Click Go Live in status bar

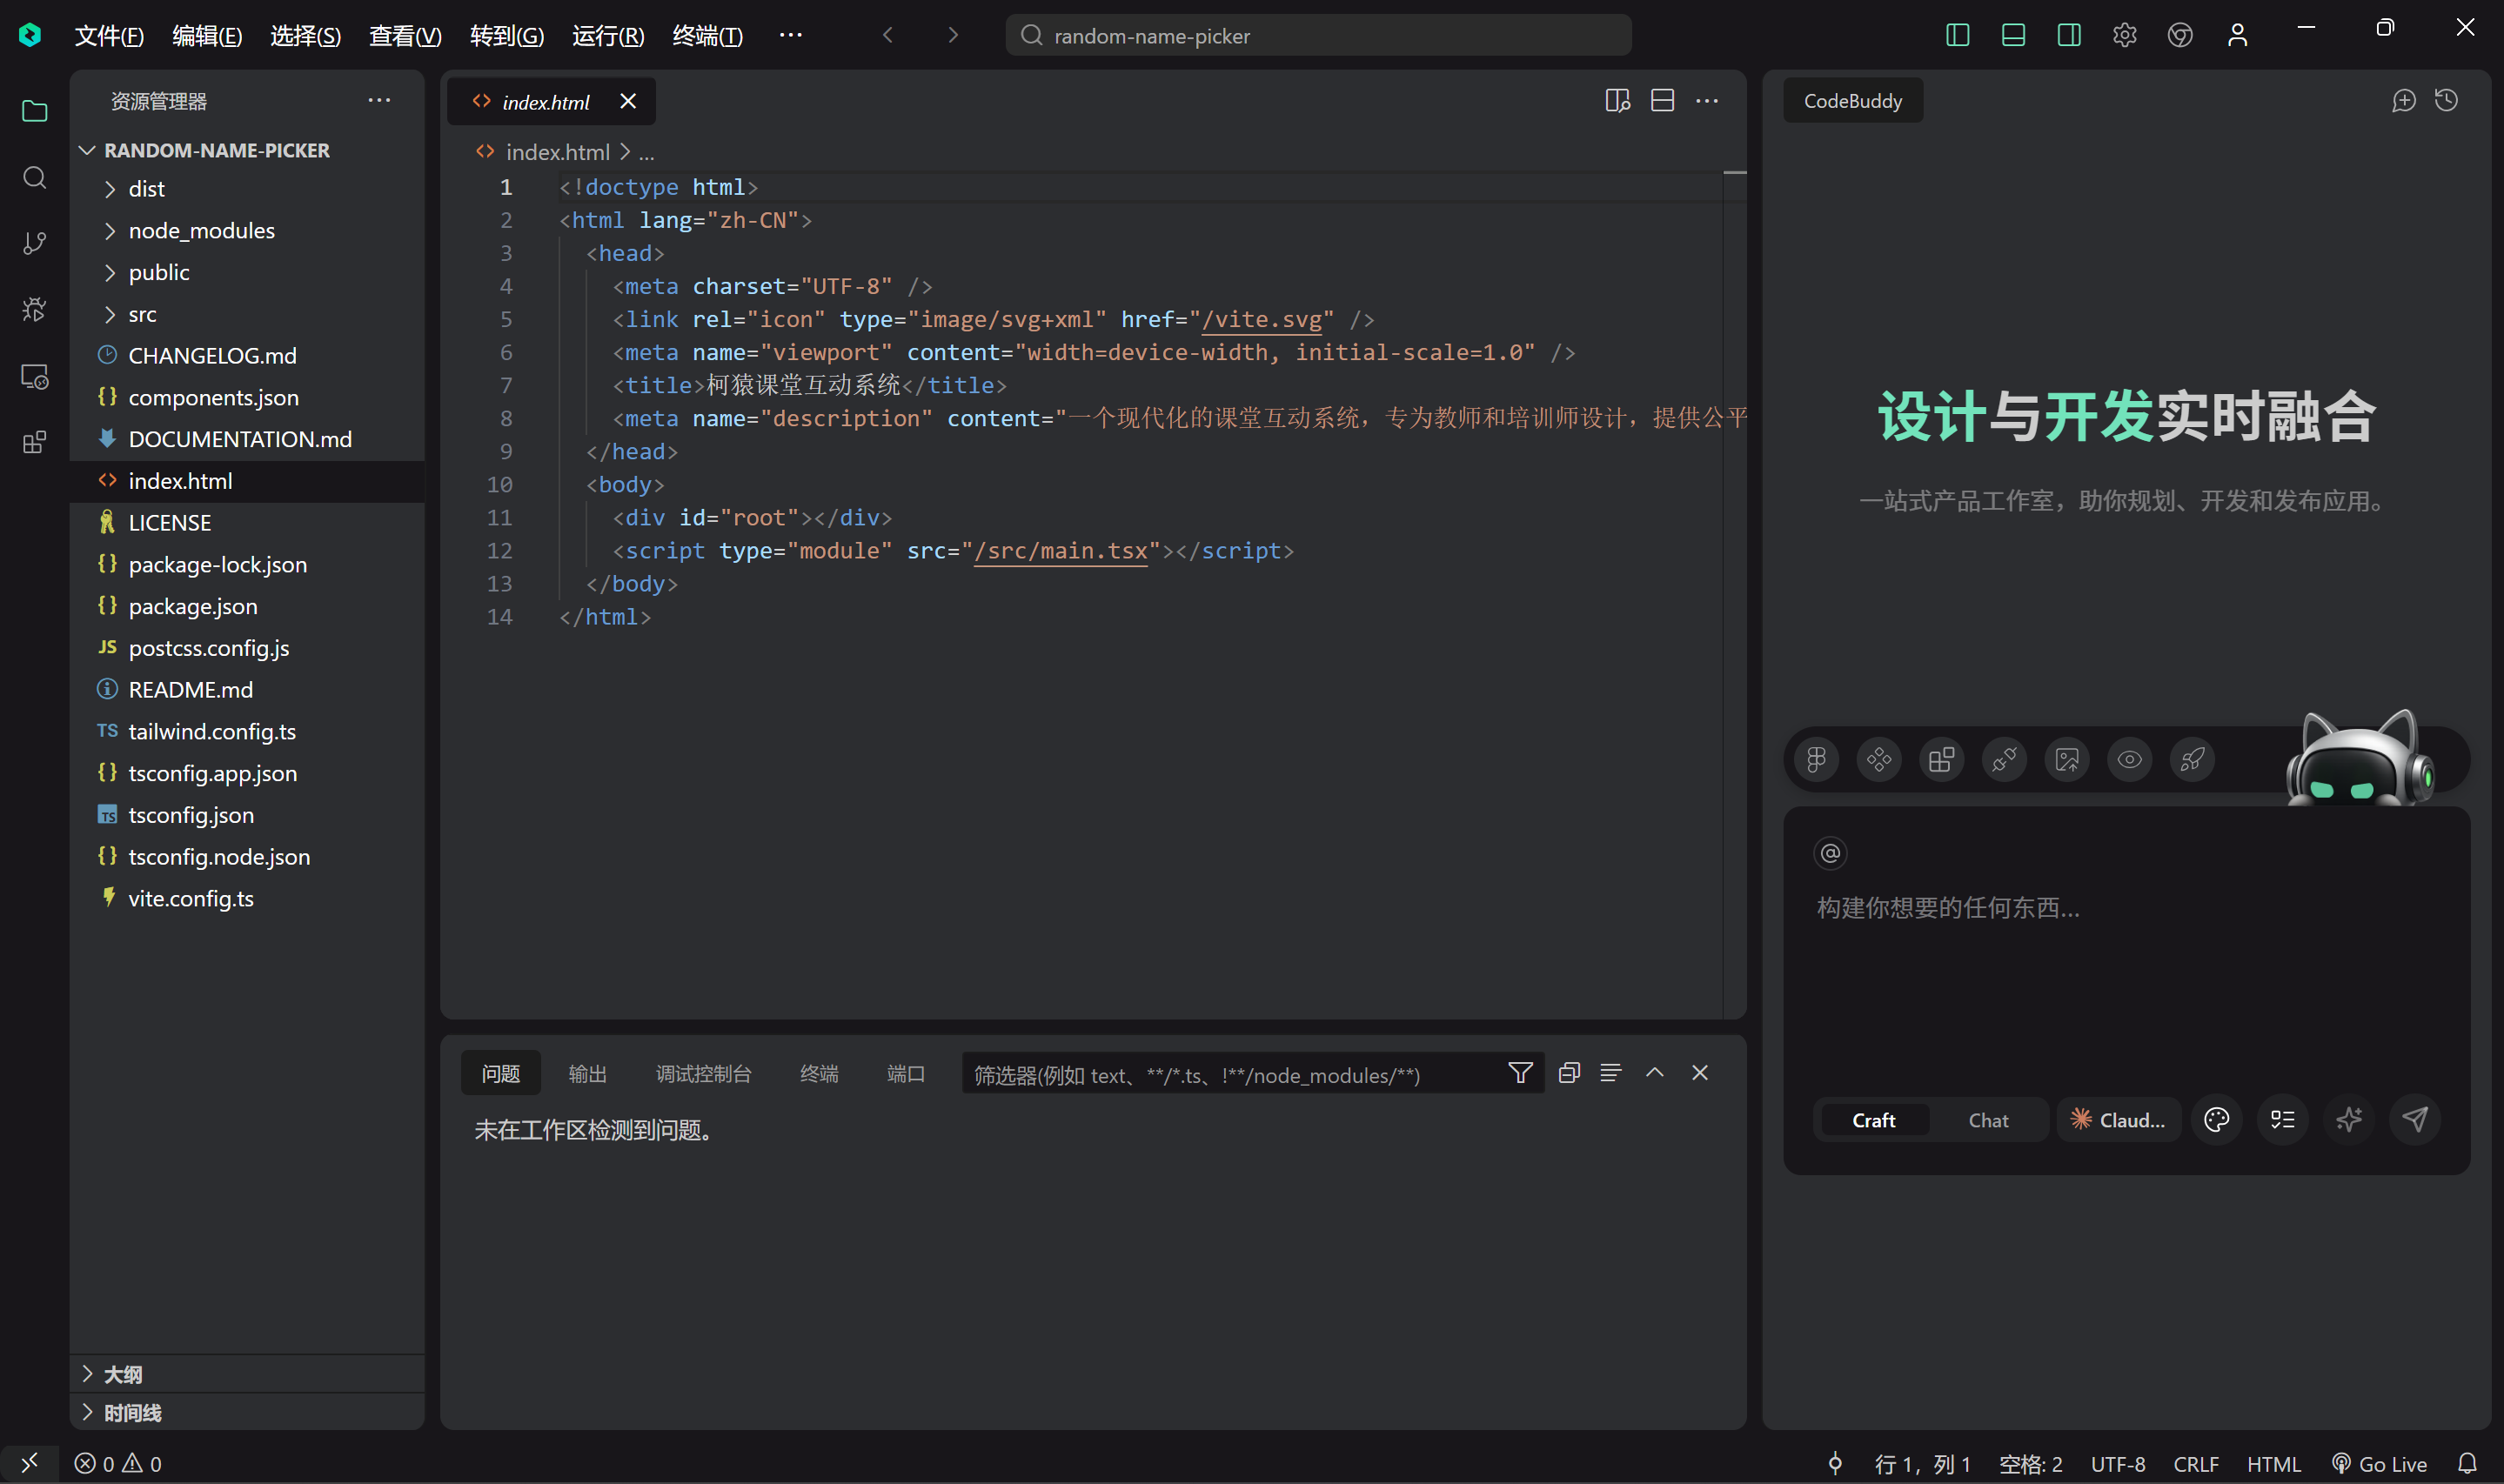(2379, 1464)
